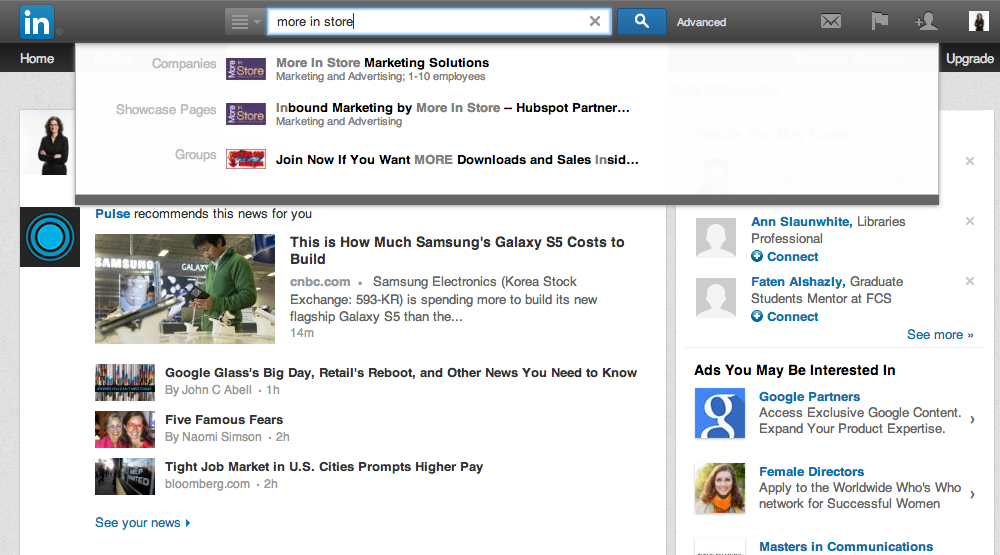Screen dimensions: 1000x555
Task: Click the More In Store company logo
Action: 246,69
